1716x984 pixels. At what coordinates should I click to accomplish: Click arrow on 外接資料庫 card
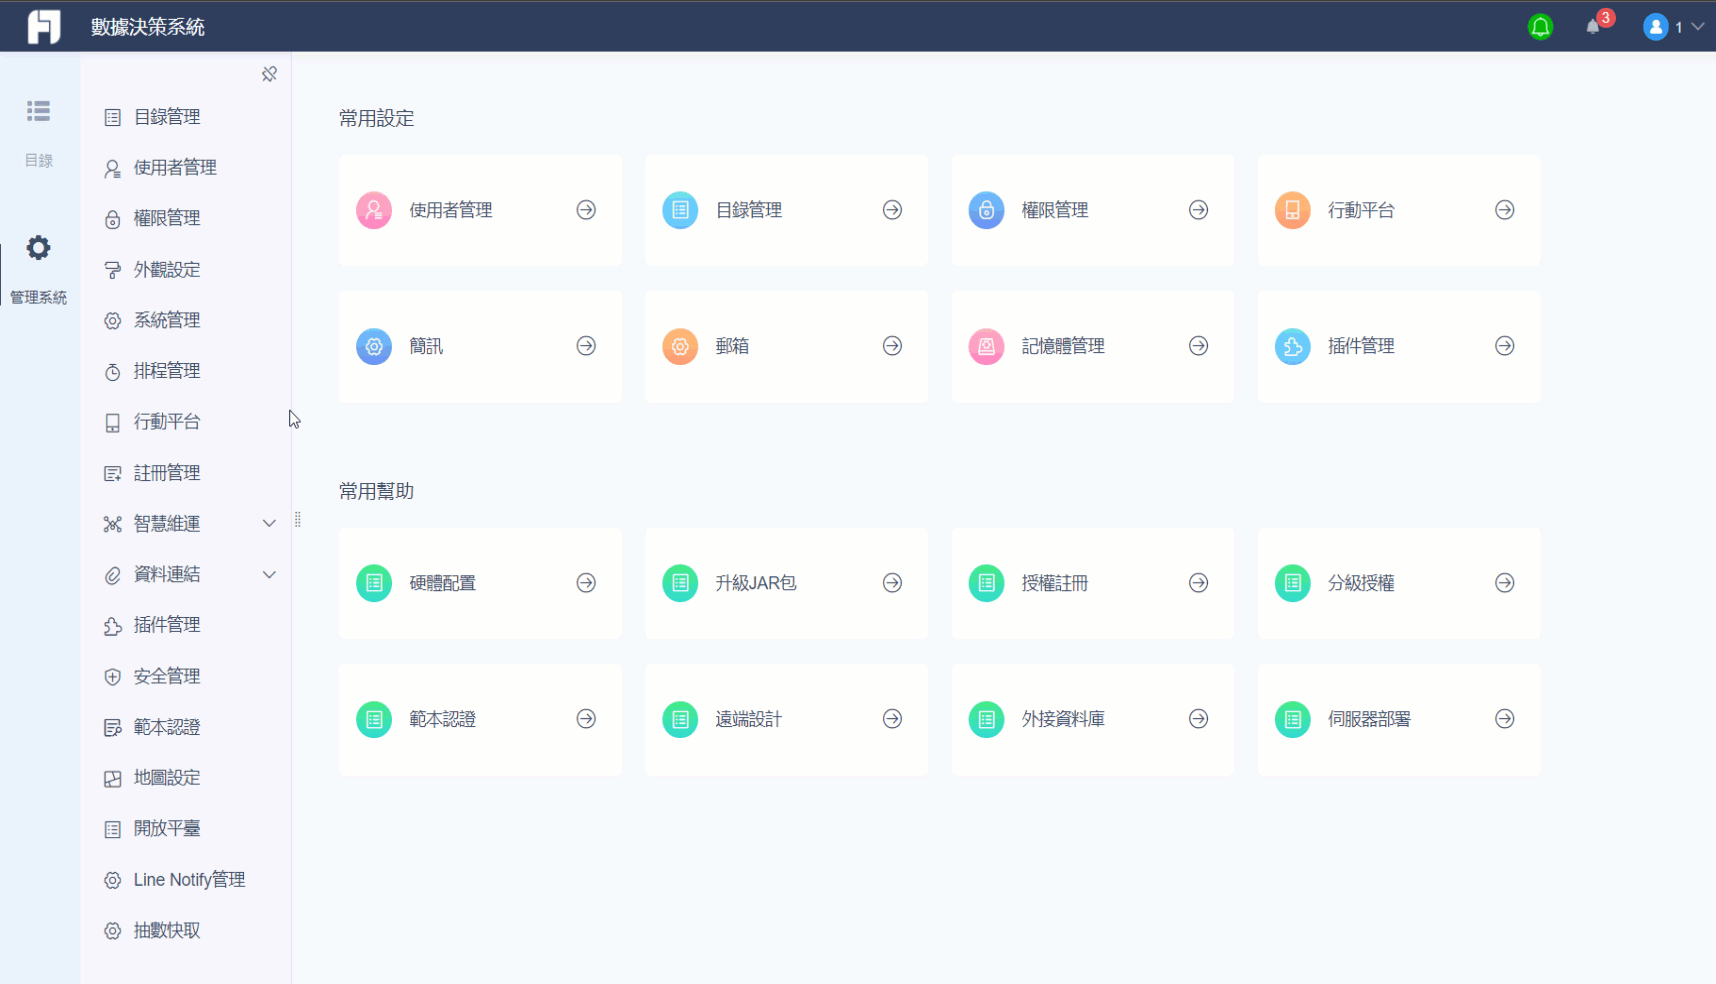pos(1199,719)
